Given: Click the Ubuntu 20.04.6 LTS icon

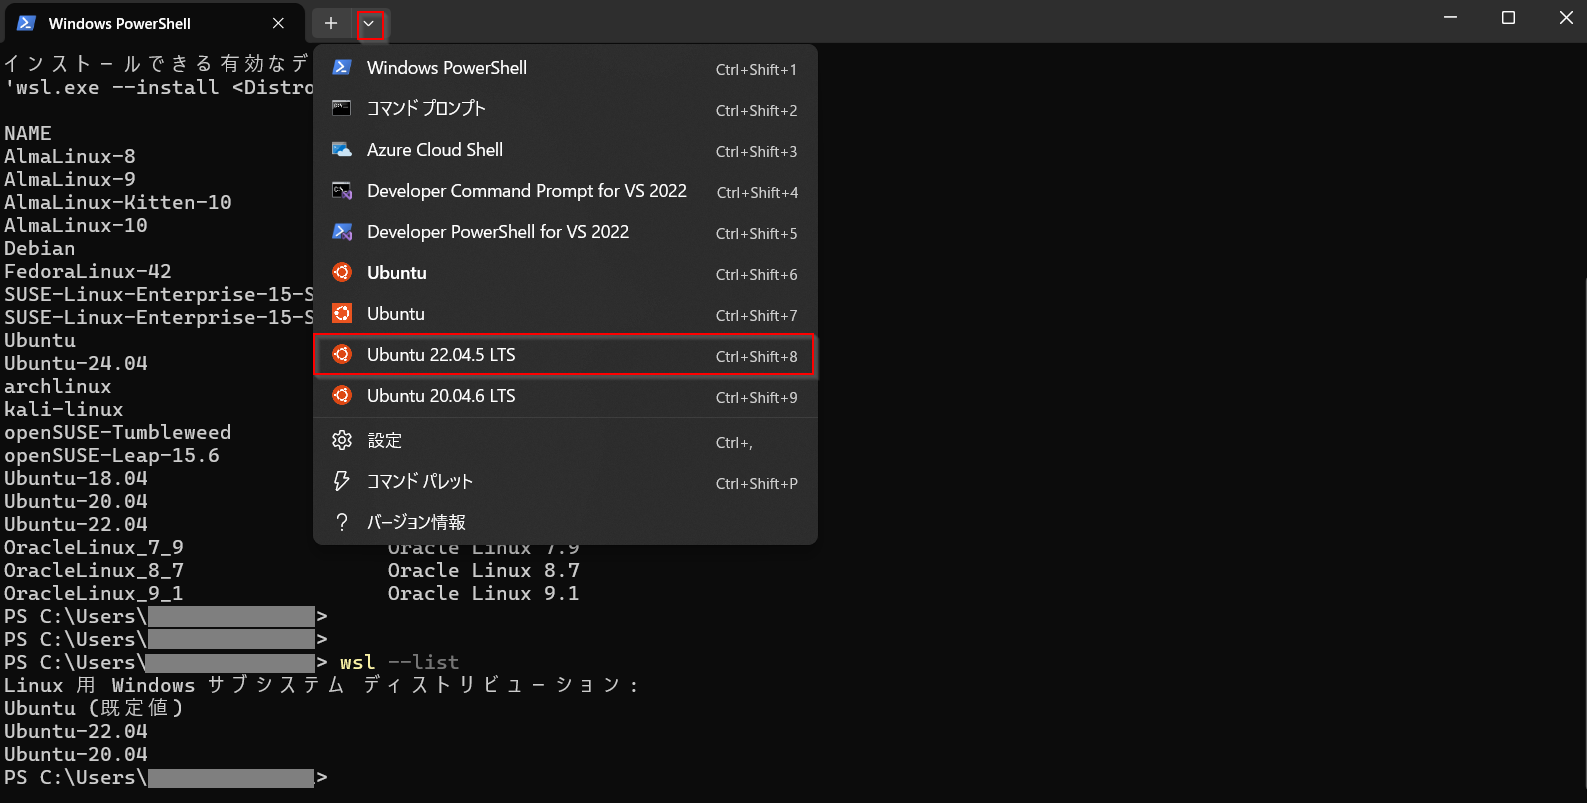Looking at the screenshot, I should coord(342,395).
